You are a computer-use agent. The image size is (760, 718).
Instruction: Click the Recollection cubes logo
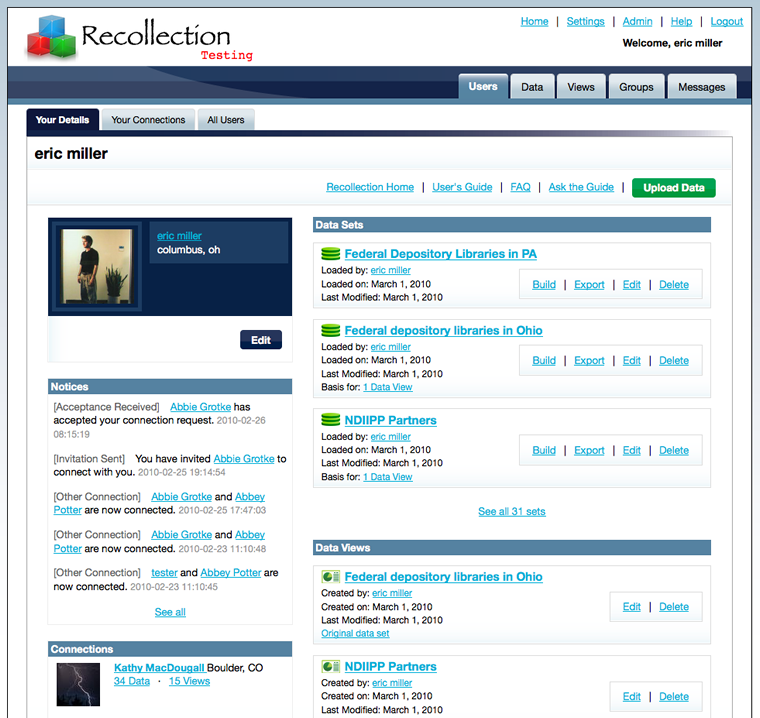(51, 37)
